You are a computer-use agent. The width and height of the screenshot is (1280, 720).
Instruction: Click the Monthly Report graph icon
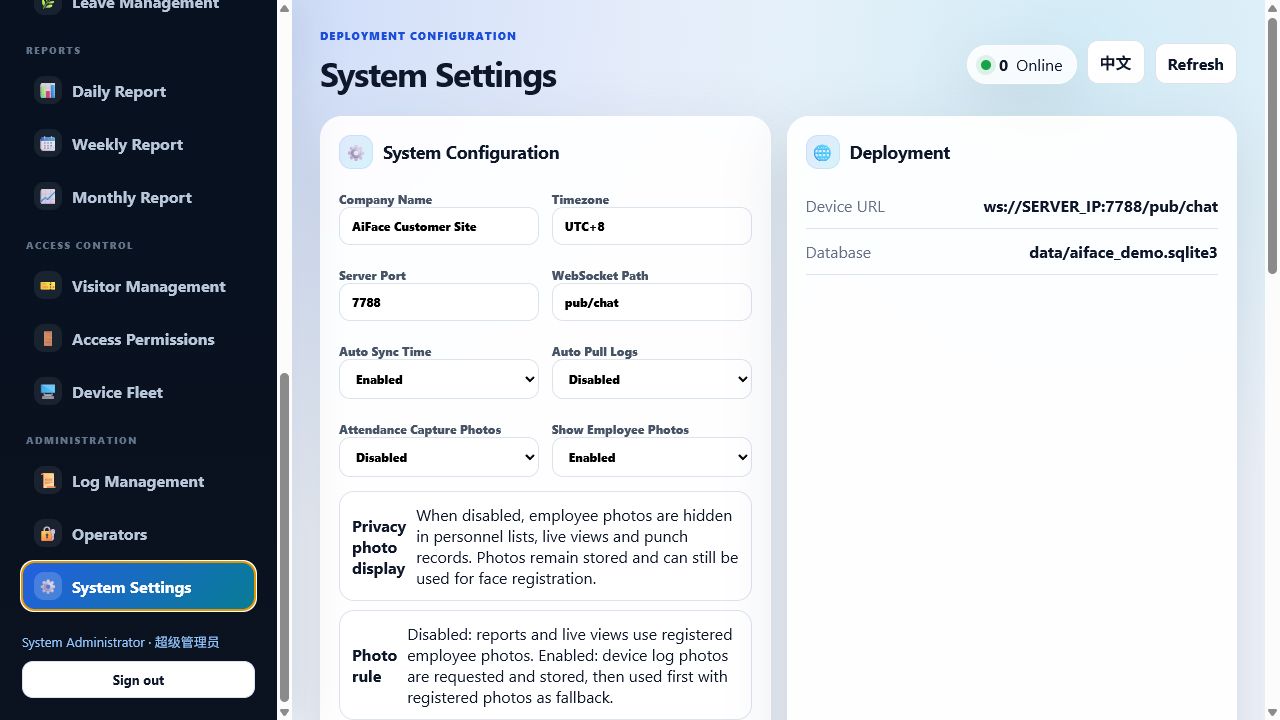pyautogui.click(x=48, y=197)
